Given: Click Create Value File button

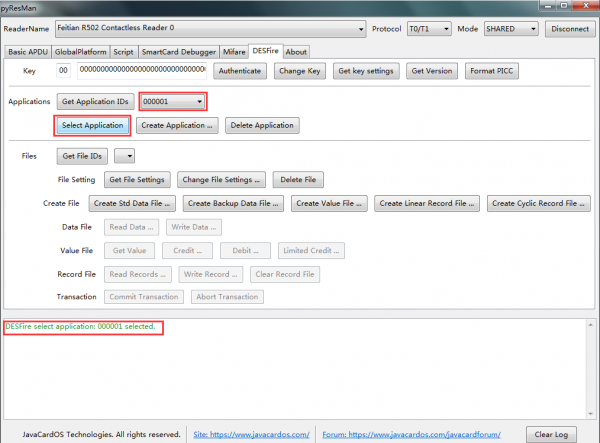Looking at the screenshot, I should pos(329,204).
